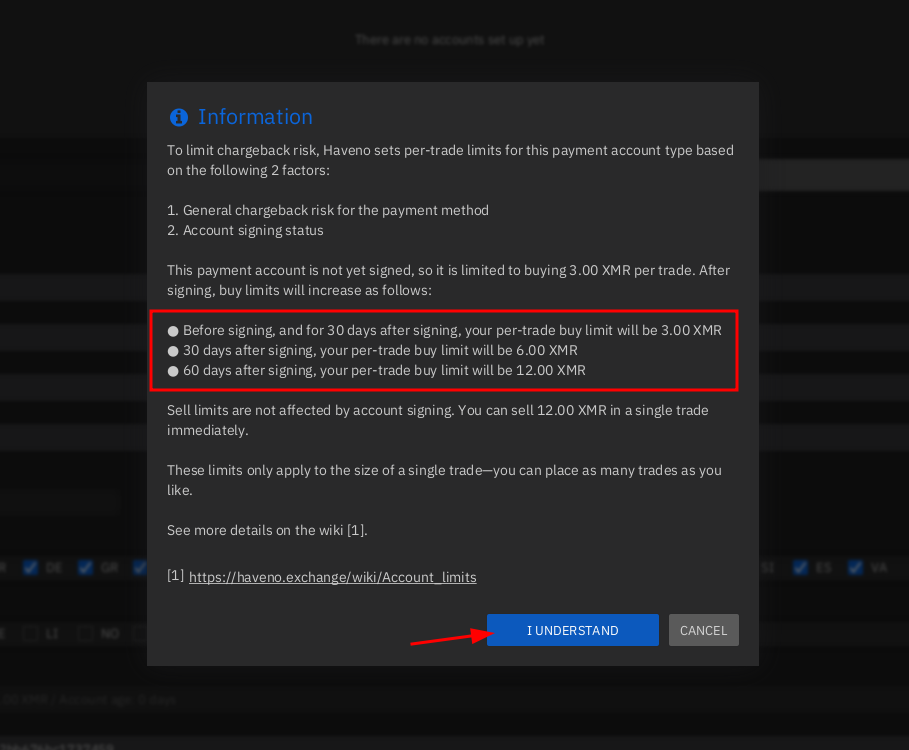Click the "There are no accounts set up yet" message
This screenshot has height=750, width=909.
click(x=449, y=40)
